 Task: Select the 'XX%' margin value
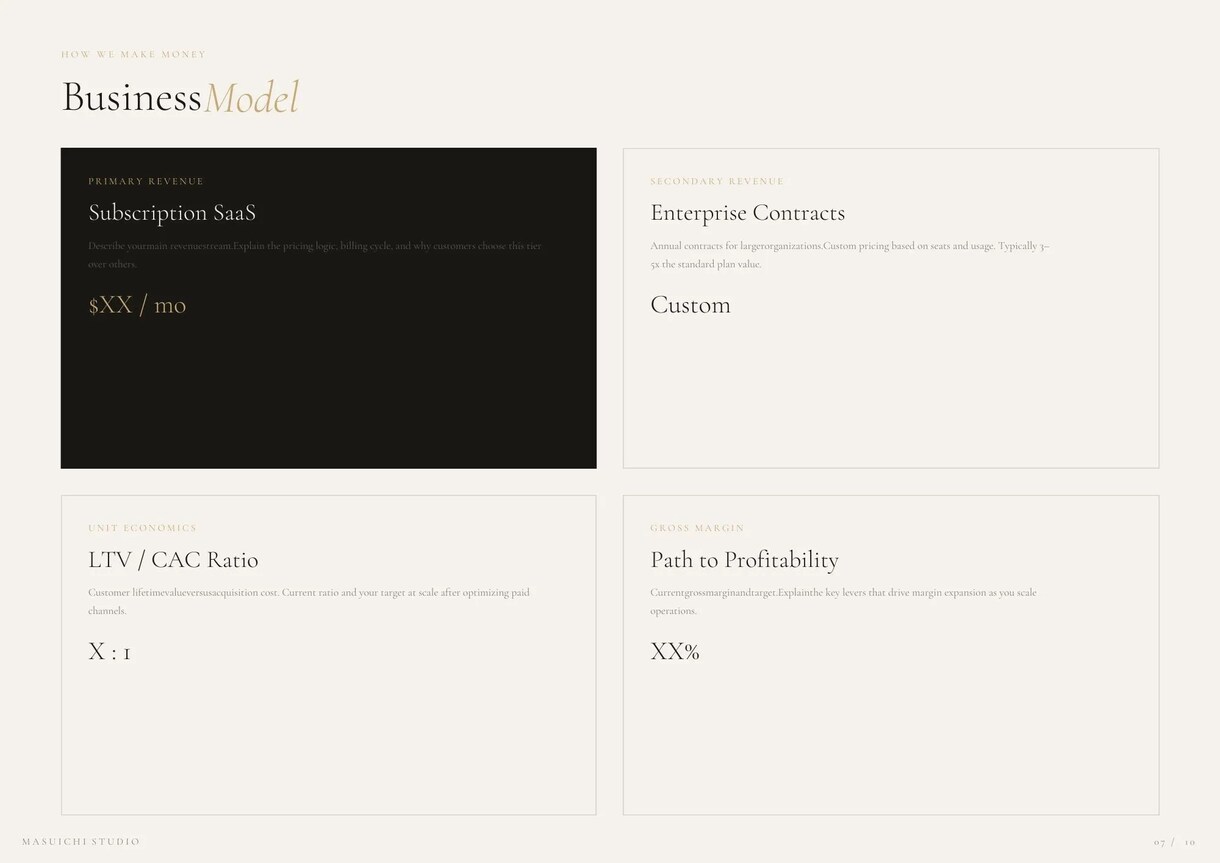click(675, 652)
